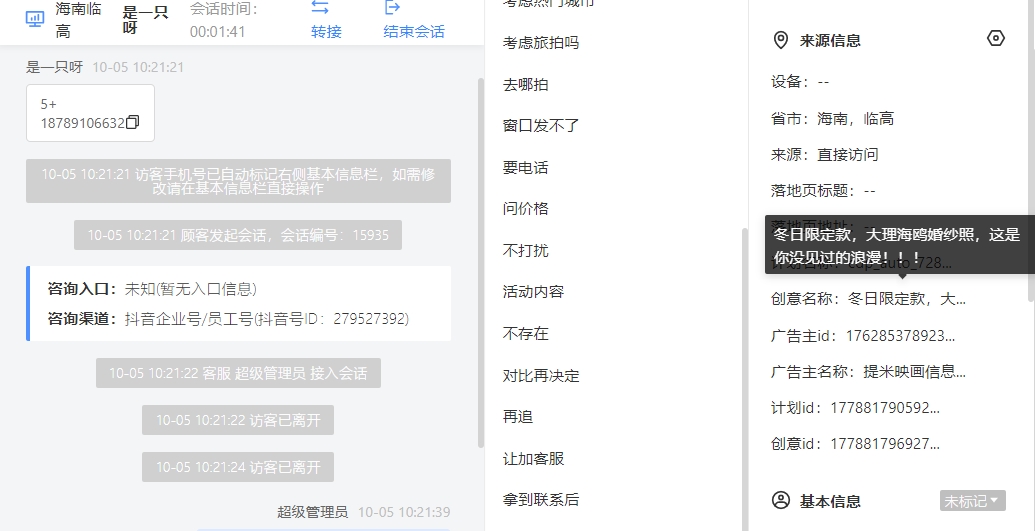Image resolution: width=1035 pixels, height=531 pixels.
Task: Click the 计划id value 177881790592
Action: 885,407
